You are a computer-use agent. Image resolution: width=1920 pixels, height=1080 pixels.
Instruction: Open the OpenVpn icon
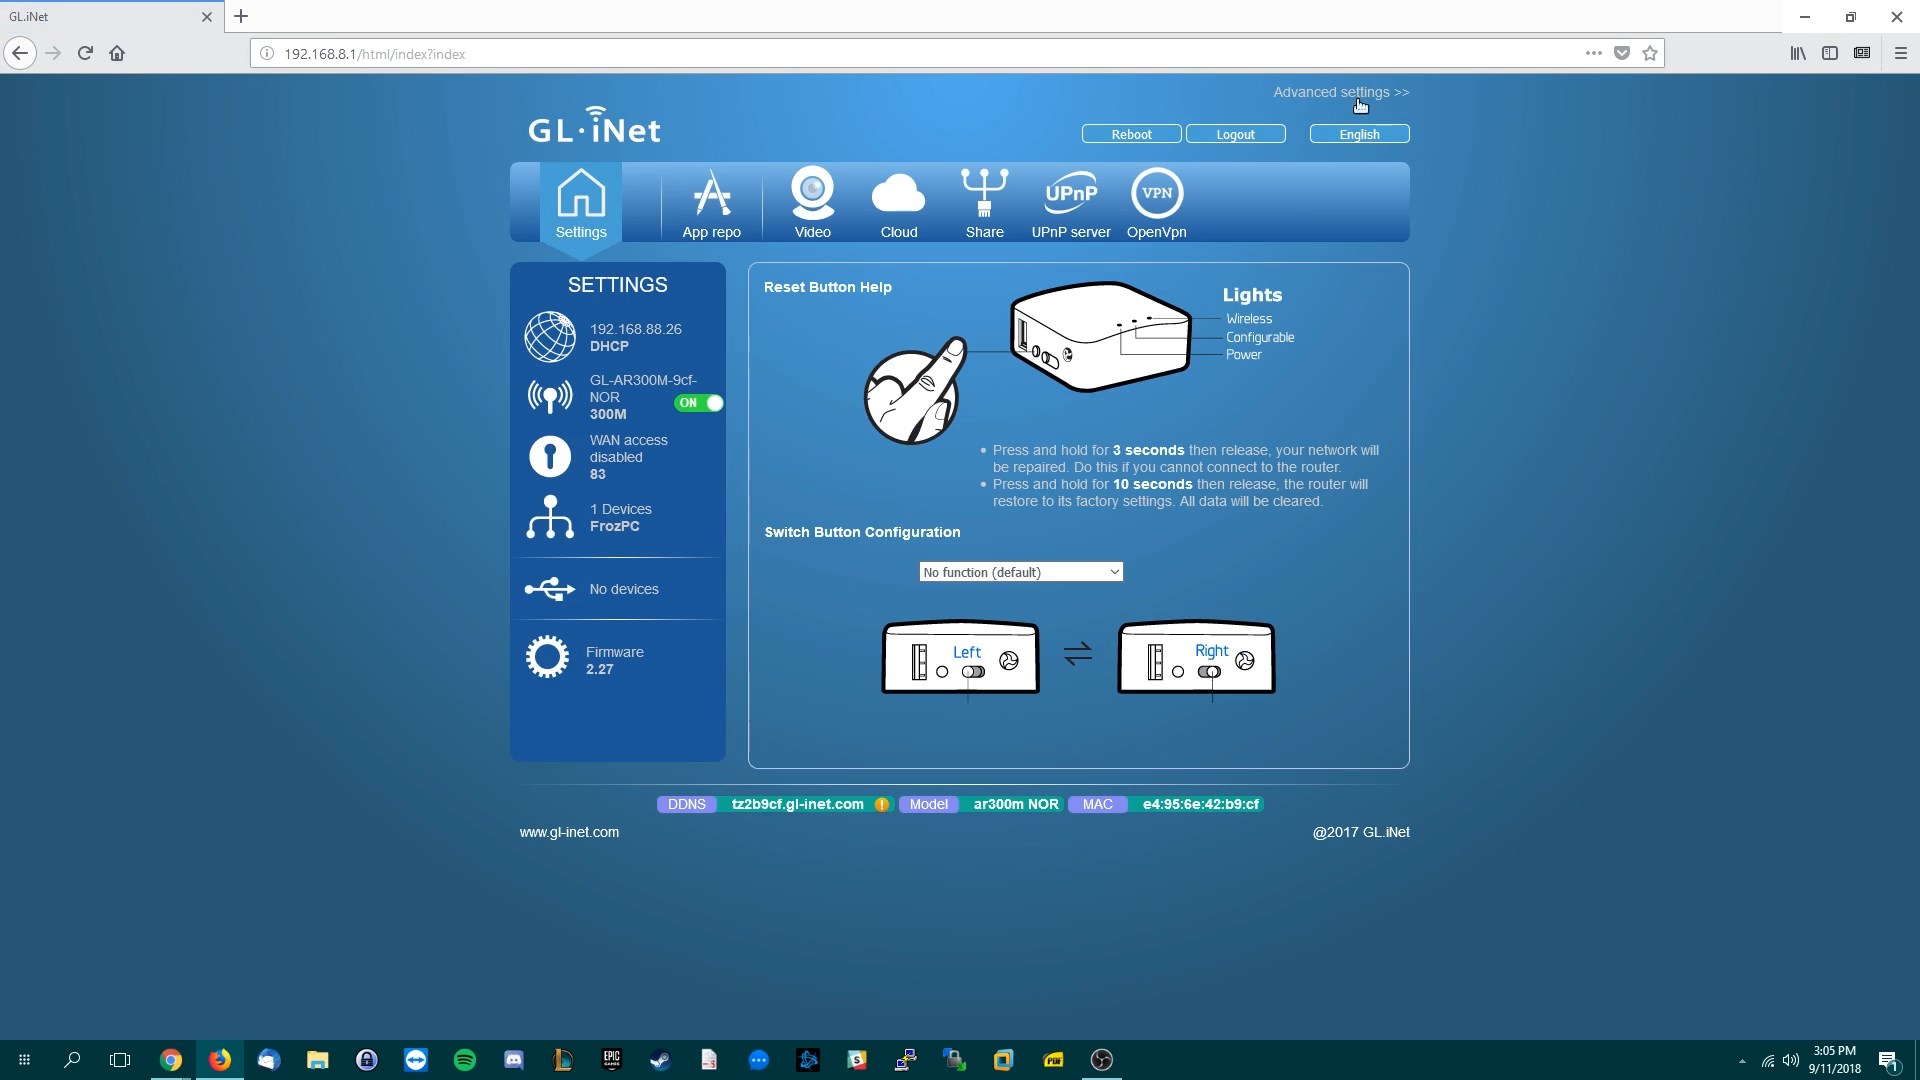point(1156,195)
